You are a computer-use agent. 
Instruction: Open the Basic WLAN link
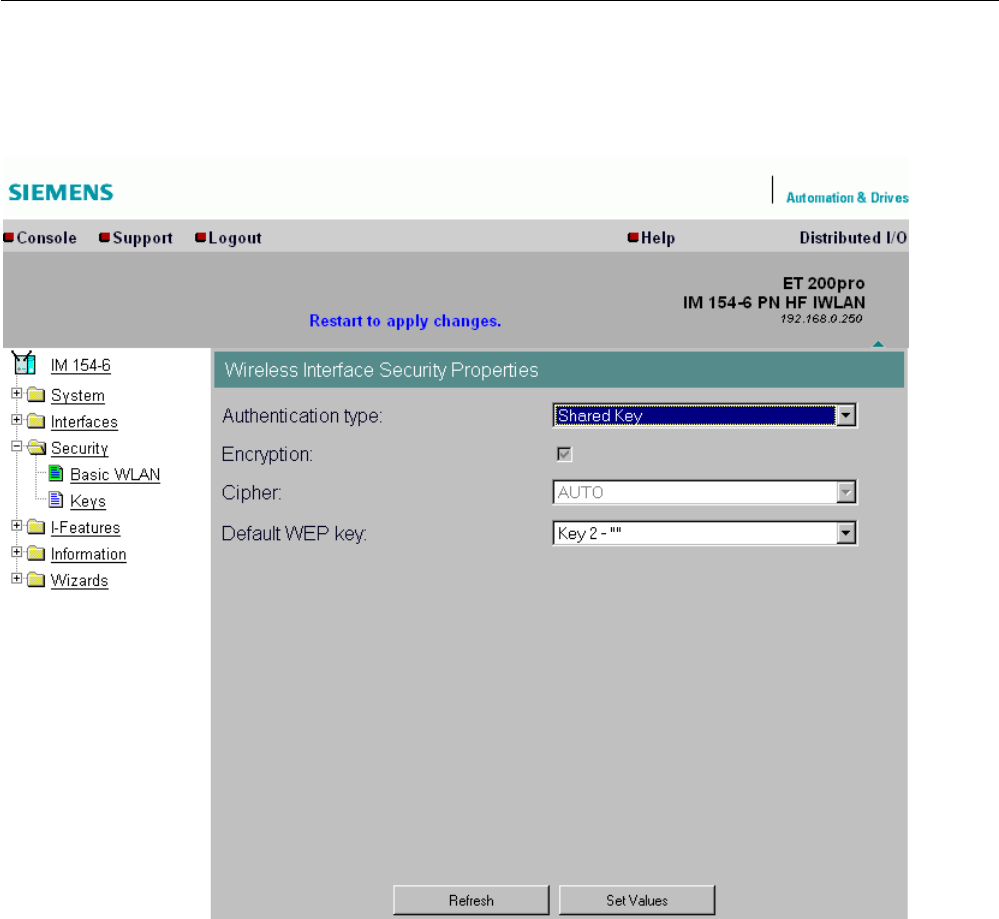click(x=115, y=475)
